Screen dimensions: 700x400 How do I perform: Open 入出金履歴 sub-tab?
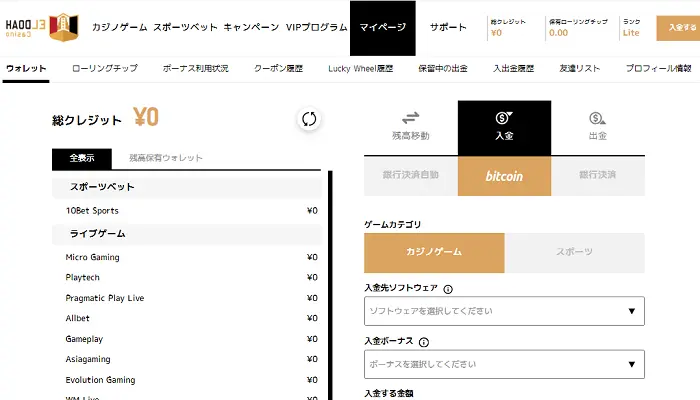click(x=513, y=68)
